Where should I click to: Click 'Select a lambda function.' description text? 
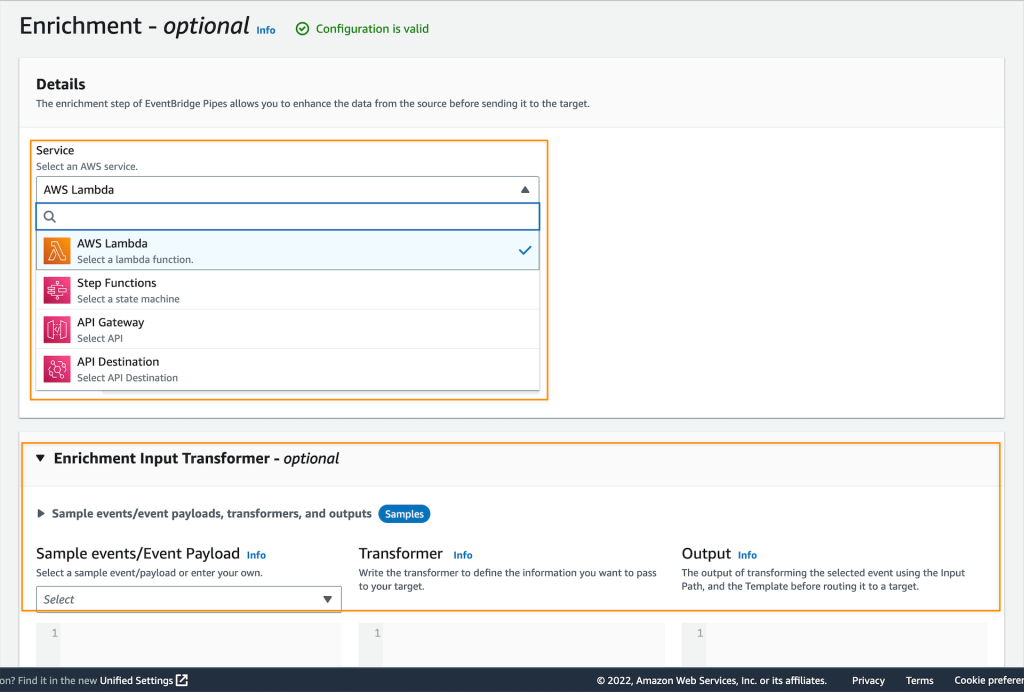click(x=135, y=259)
